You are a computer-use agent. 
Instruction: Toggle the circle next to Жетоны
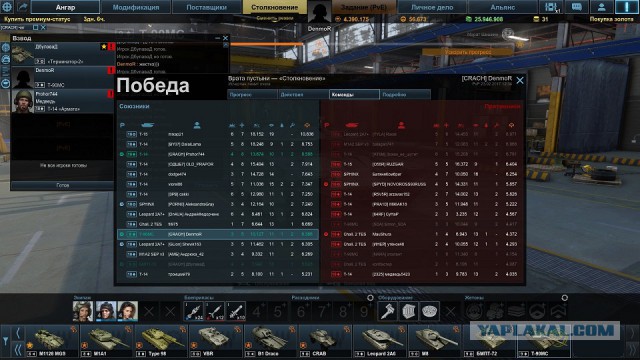click(x=564, y=298)
